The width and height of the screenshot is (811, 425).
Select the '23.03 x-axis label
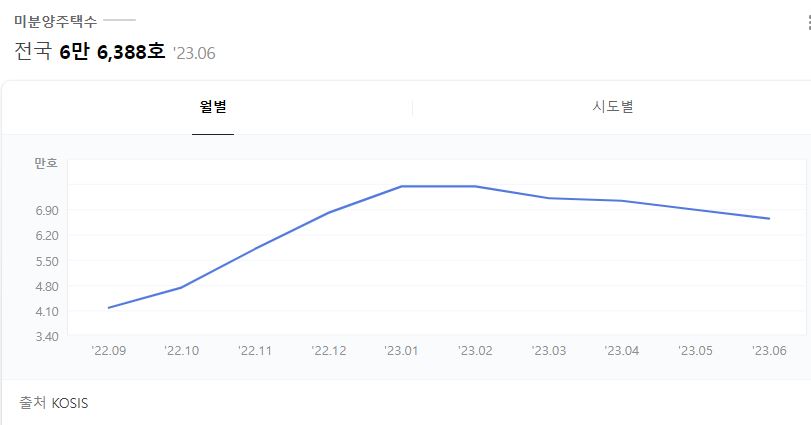(x=549, y=351)
